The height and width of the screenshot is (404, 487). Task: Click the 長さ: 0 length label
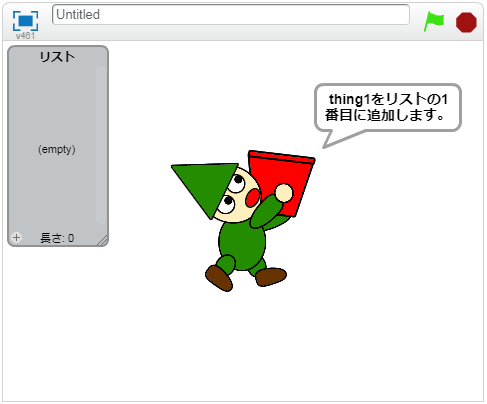(57, 238)
